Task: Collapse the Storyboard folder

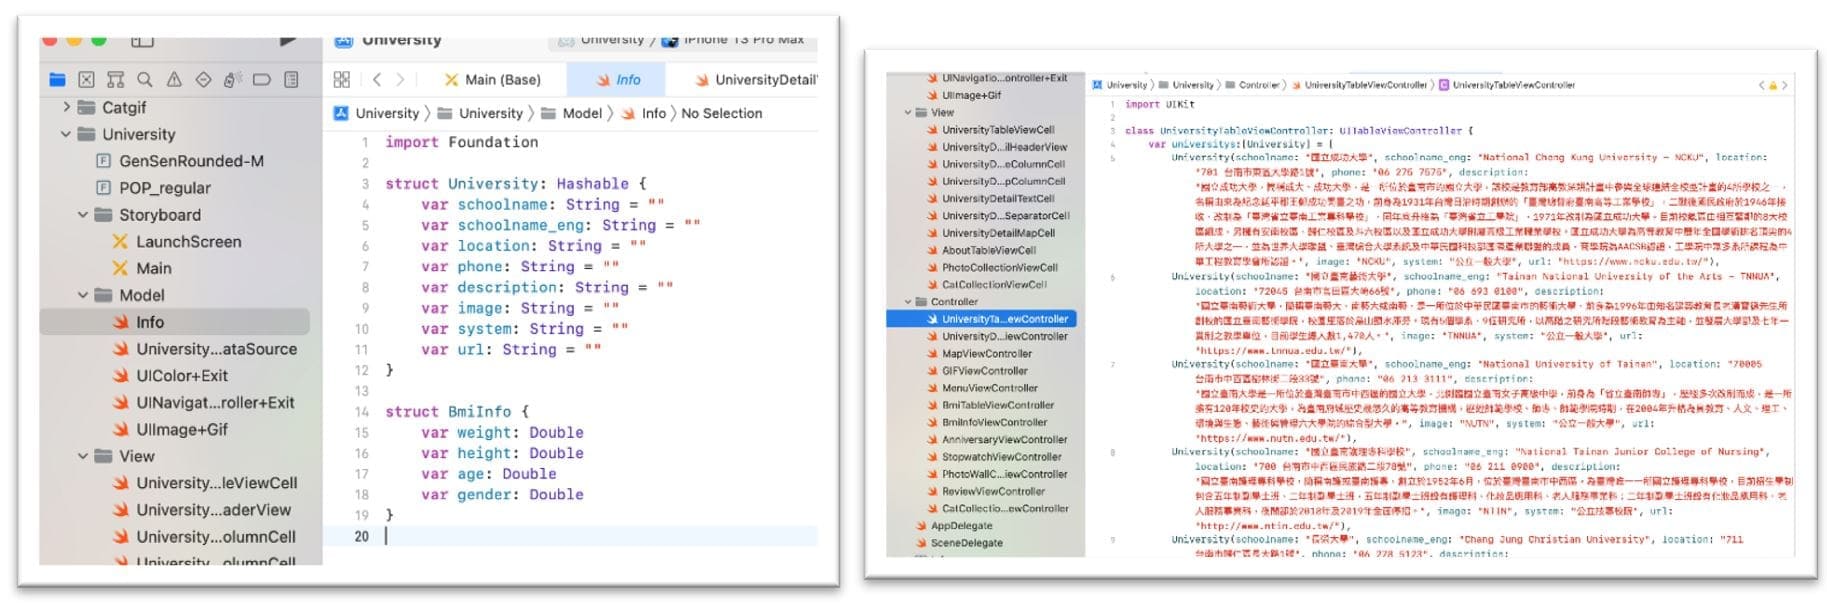Action: coord(83,215)
